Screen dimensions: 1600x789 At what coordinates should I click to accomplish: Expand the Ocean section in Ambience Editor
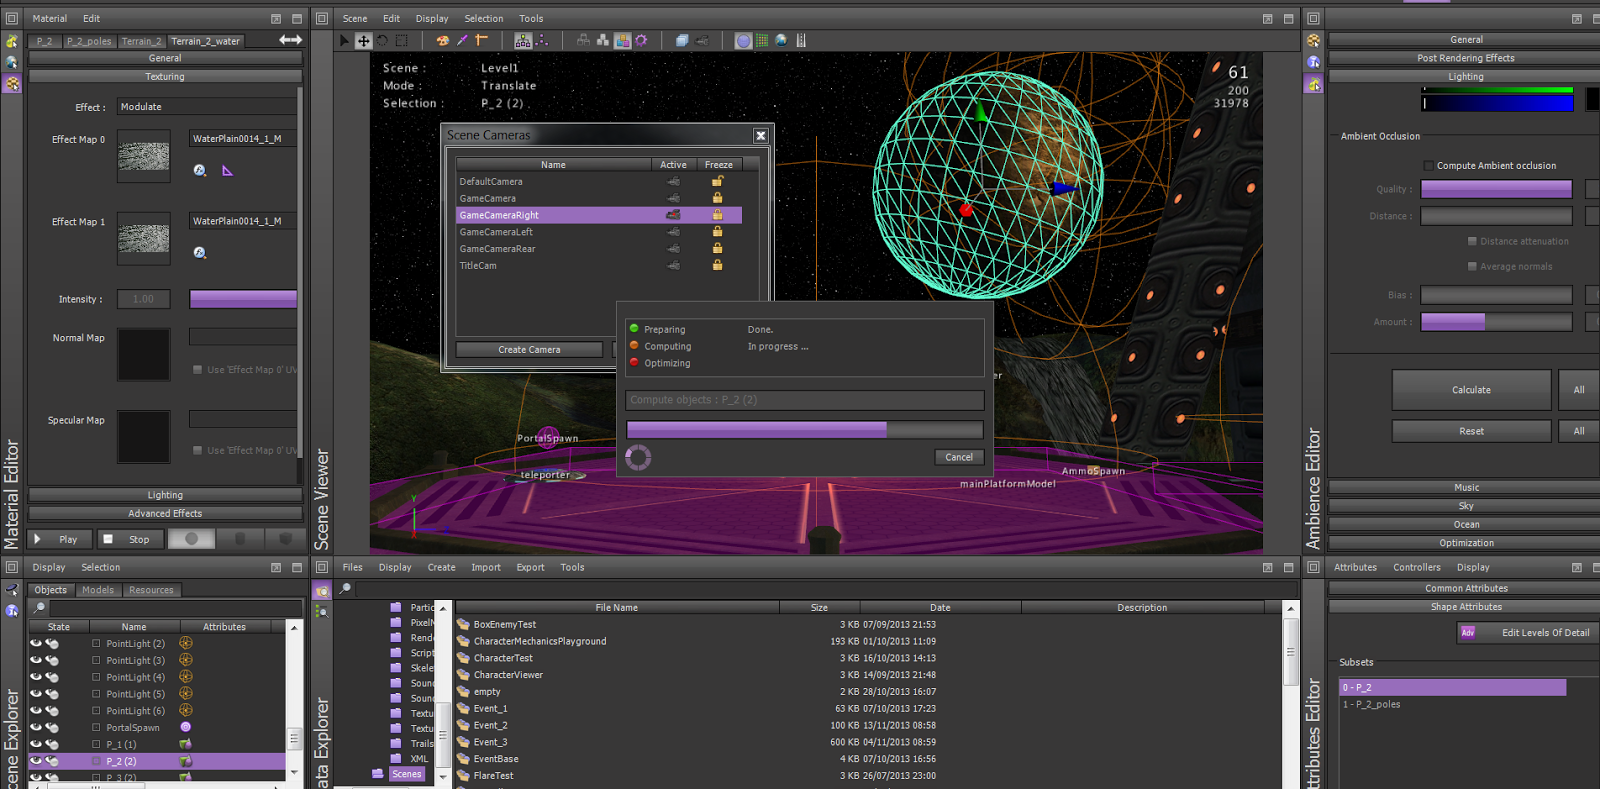1465,525
